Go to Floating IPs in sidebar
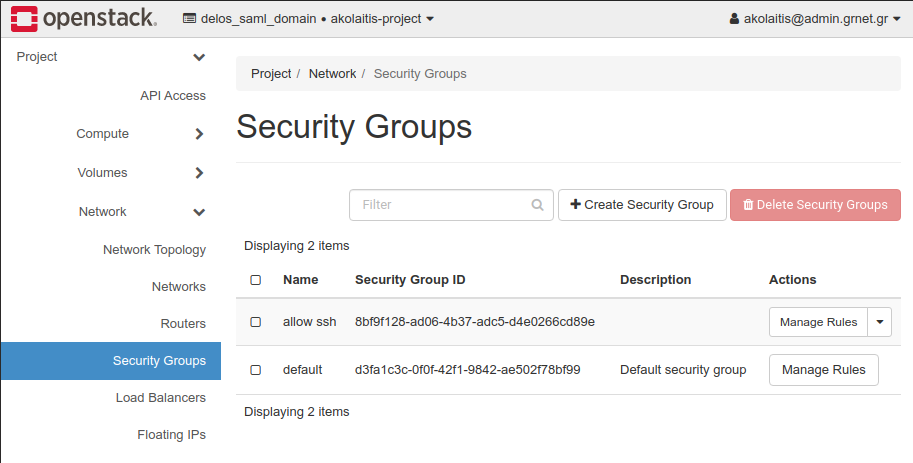The image size is (913, 463). pyautogui.click(x=171, y=435)
